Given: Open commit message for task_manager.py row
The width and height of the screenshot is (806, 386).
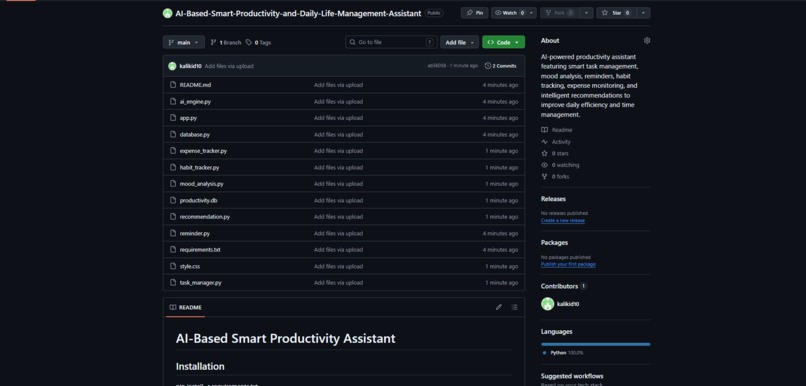Looking at the screenshot, I should coord(338,283).
